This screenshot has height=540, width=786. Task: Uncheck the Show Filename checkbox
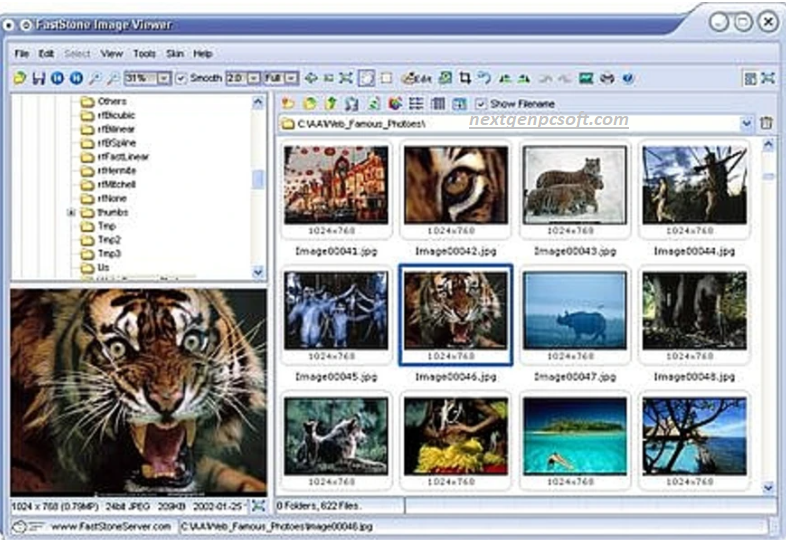pyautogui.click(x=481, y=103)
